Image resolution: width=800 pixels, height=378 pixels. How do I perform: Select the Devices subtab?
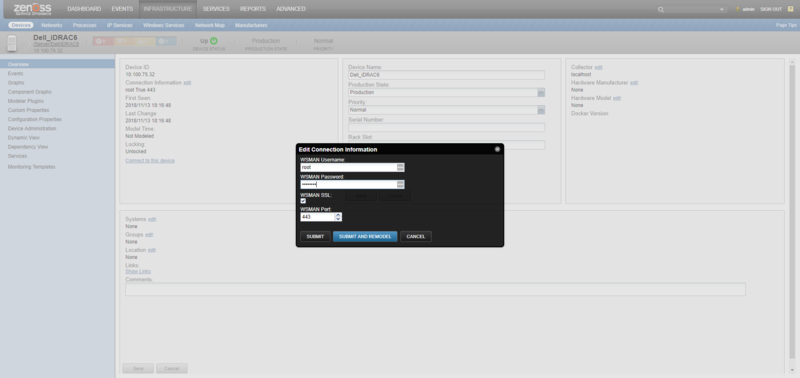(x=21, y=25)
